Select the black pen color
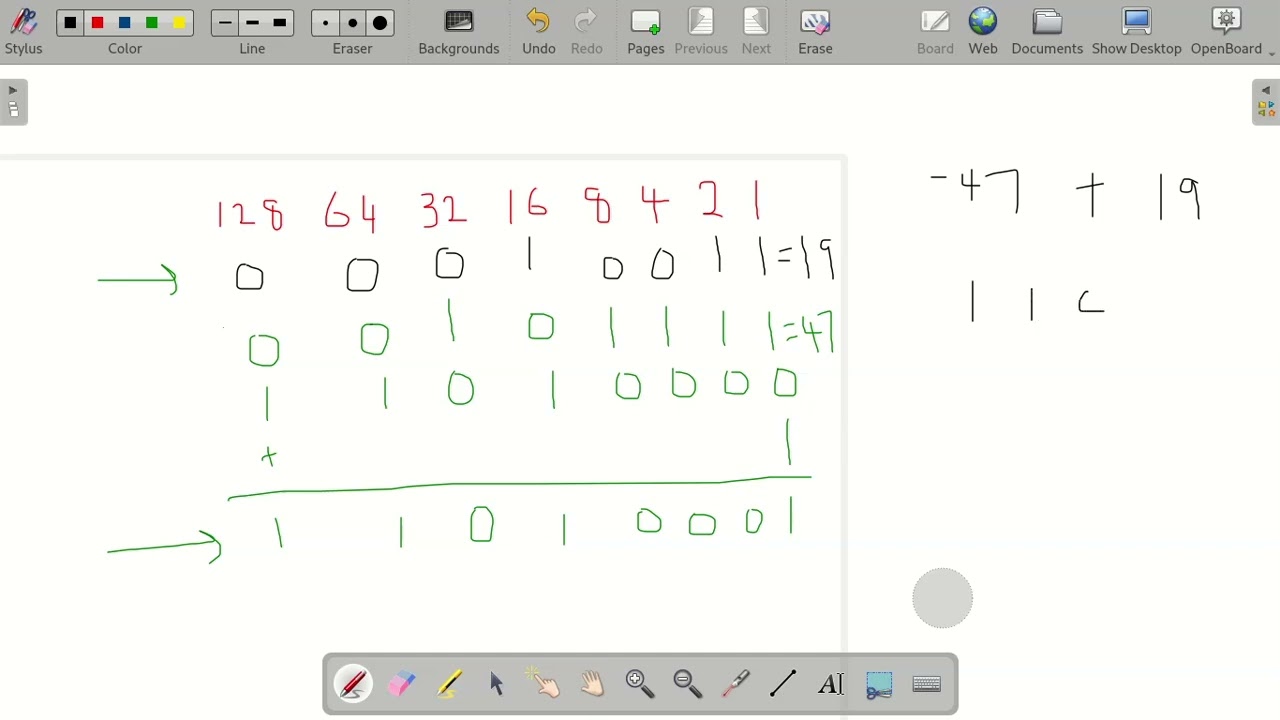 coord(70,23)
